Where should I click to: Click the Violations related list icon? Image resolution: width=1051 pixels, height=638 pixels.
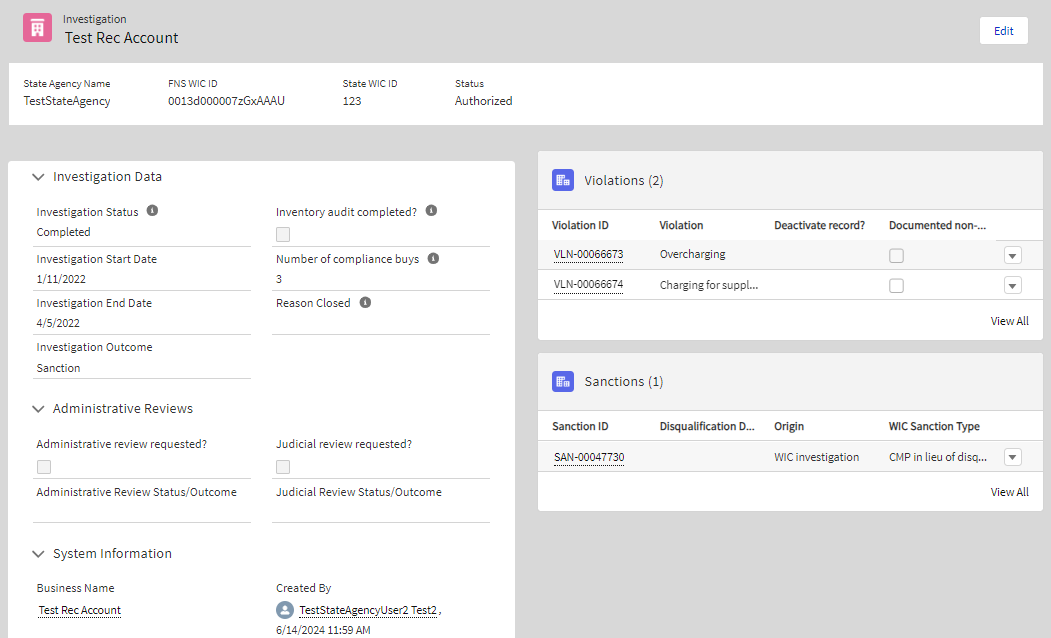(x=562, y=180)
